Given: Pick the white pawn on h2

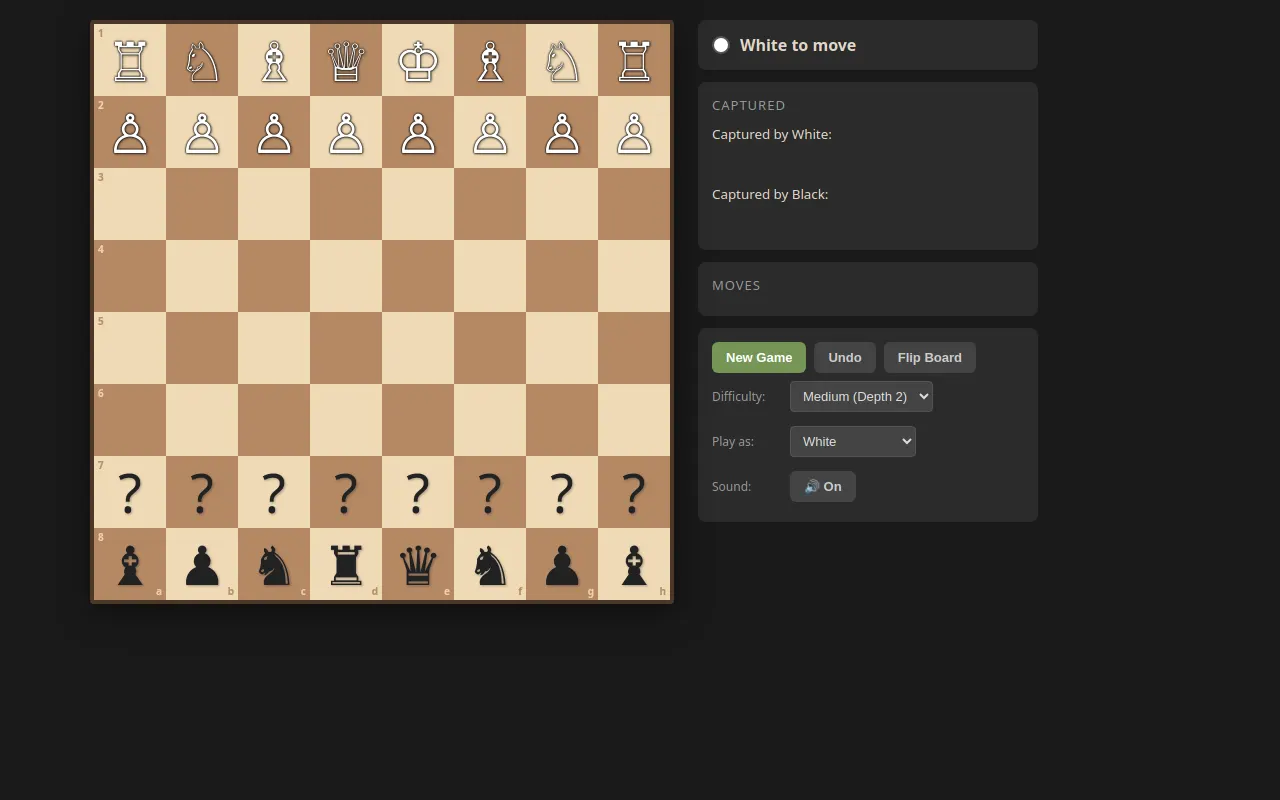Looking at the screenshot, I should point(634,132).
